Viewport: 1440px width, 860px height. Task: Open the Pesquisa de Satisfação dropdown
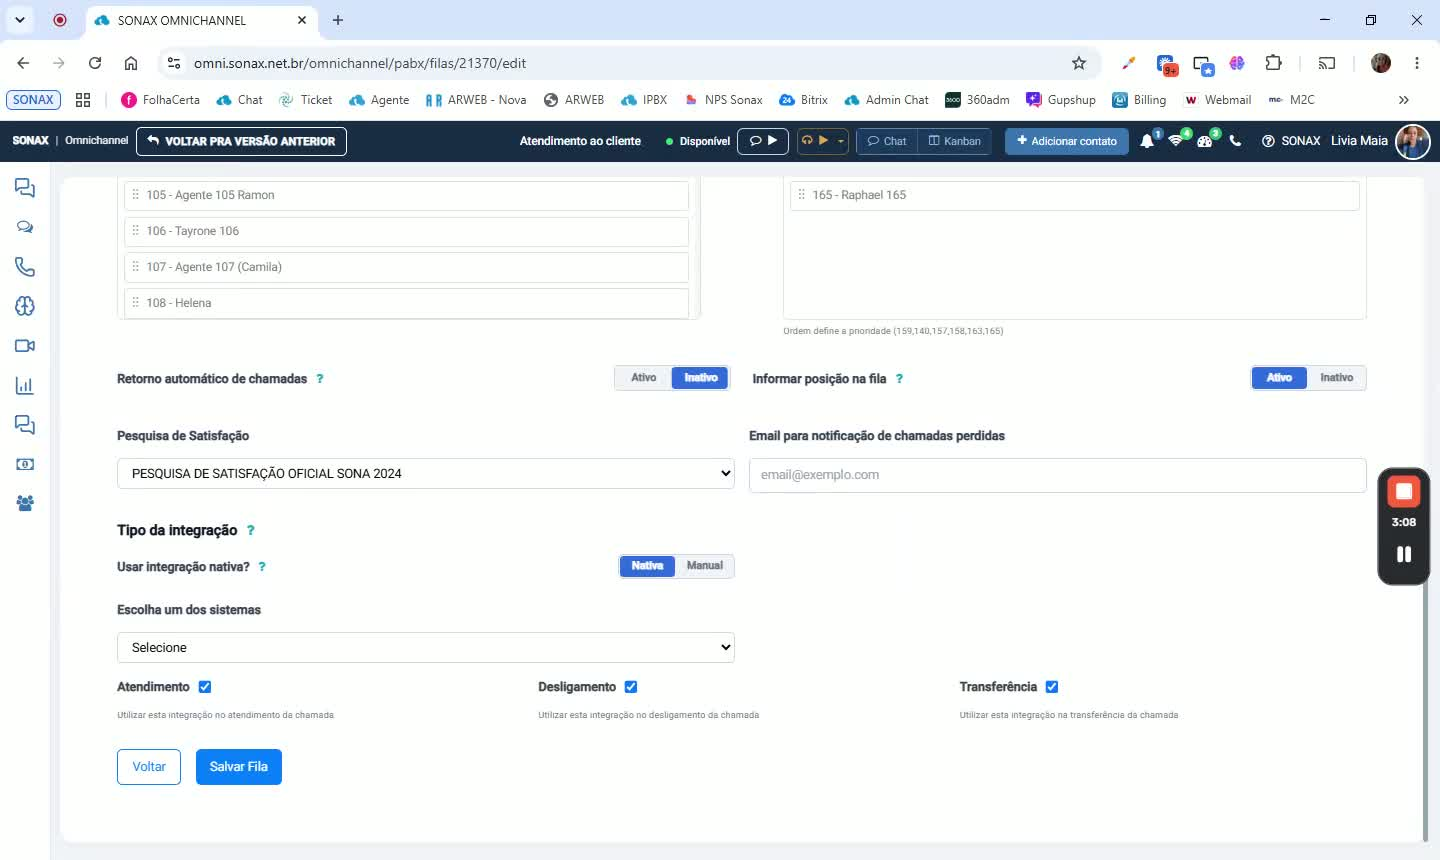click(426, 474)
